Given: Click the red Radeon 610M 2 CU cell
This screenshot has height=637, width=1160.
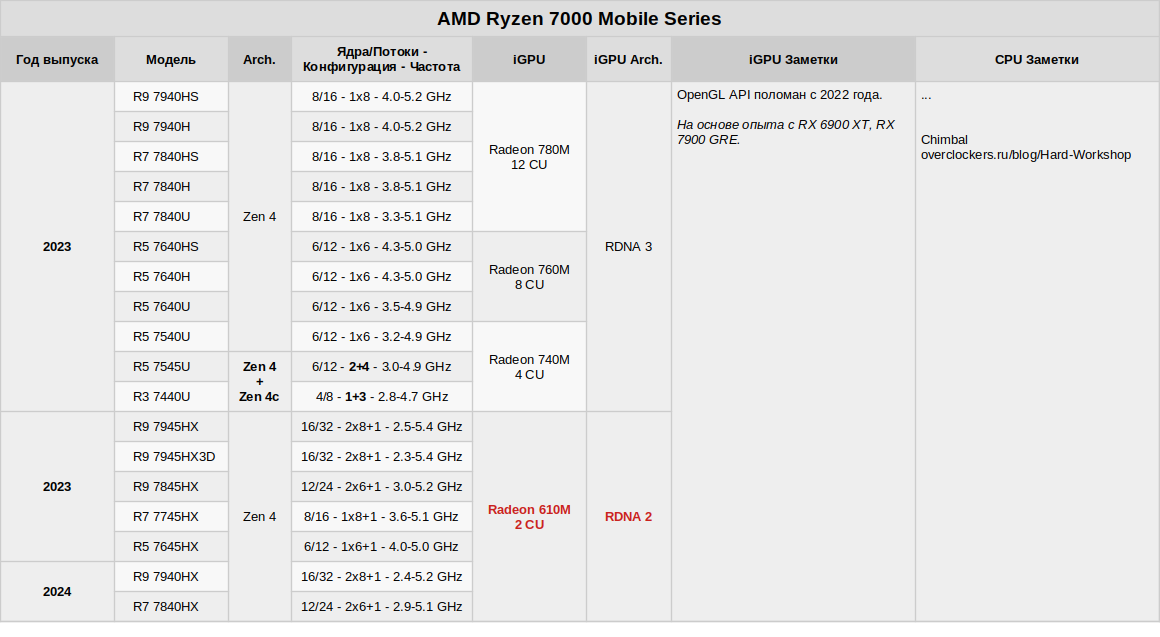Looking at the screenshot, I should [529, 517].
